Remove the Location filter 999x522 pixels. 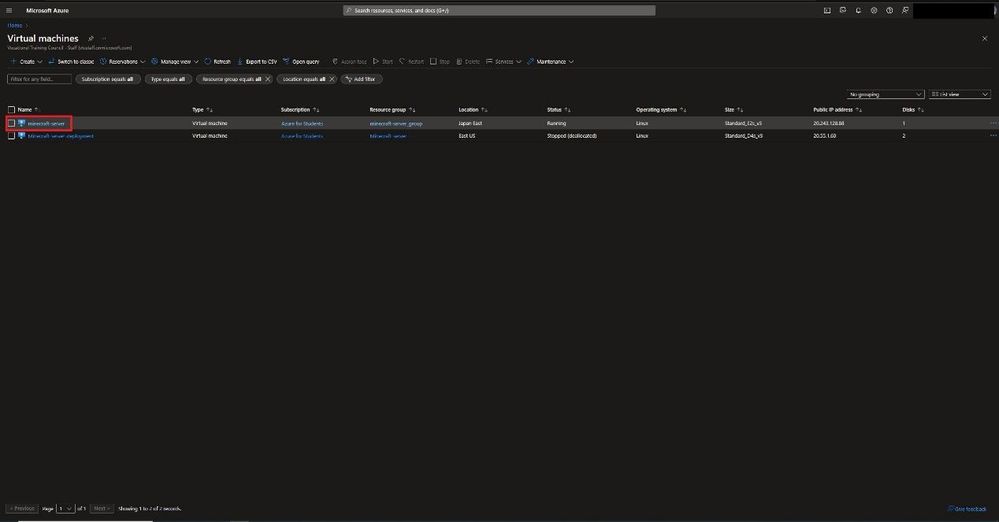[331, 79]
